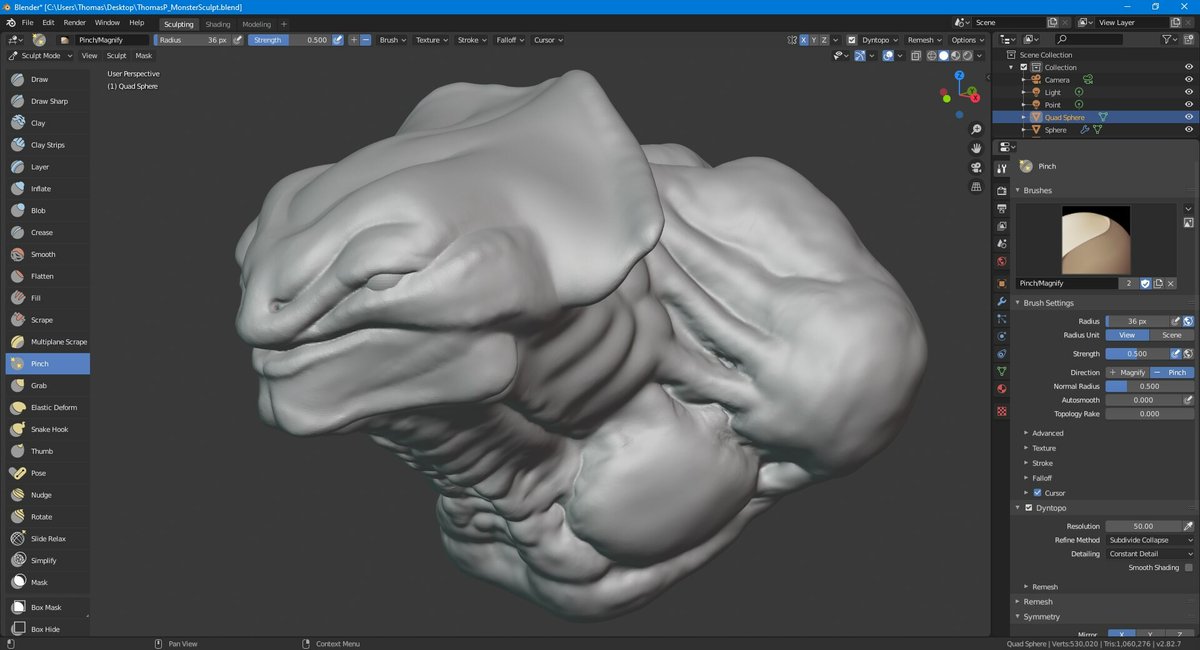The image size is (1200, 650).
Task: Pick the Snake Hook brush
Action: [47, 429]
